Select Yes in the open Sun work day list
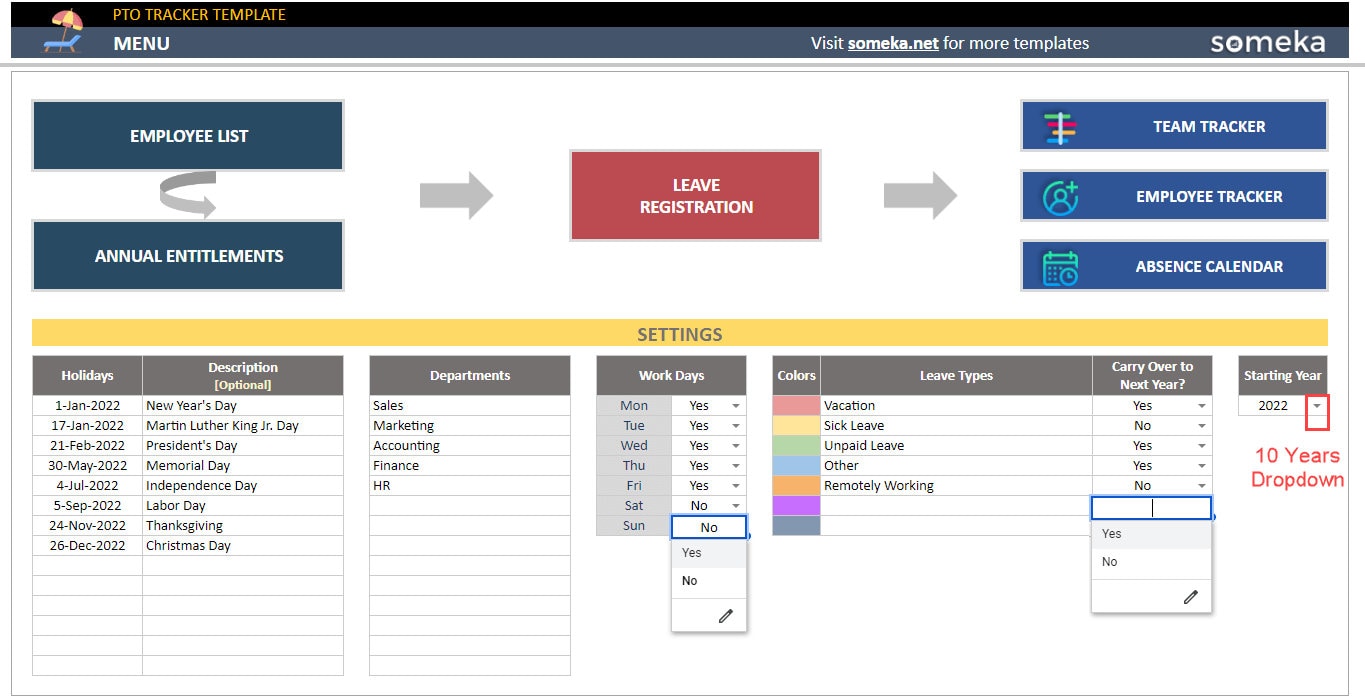This screenshot has width=1365, height=700. (691, 552)
